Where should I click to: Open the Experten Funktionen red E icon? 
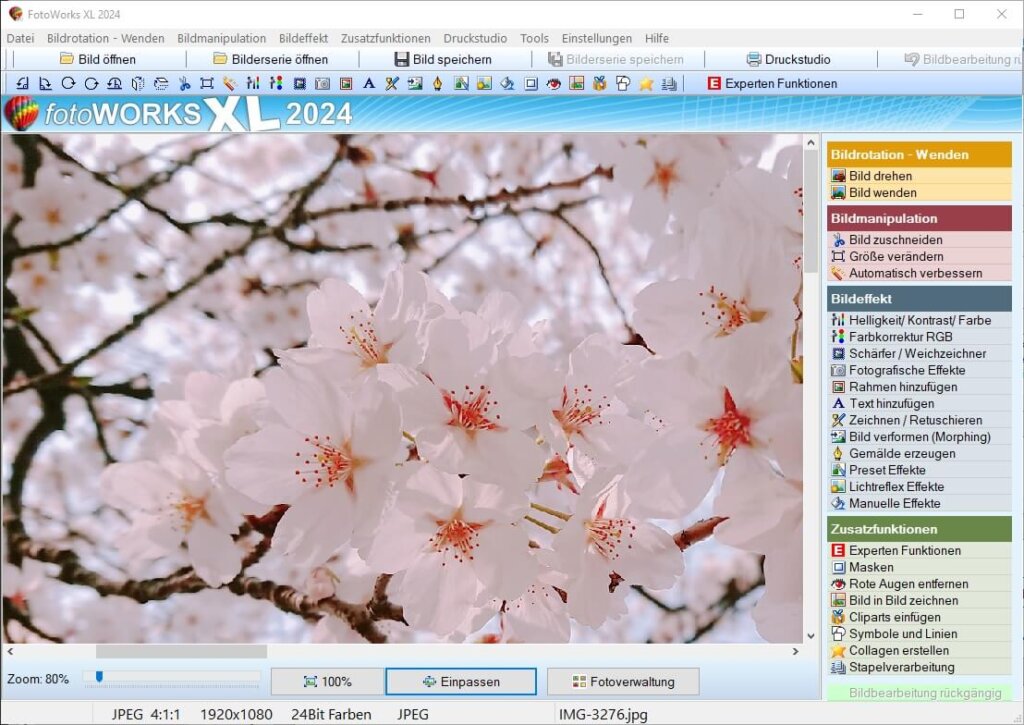840,550
